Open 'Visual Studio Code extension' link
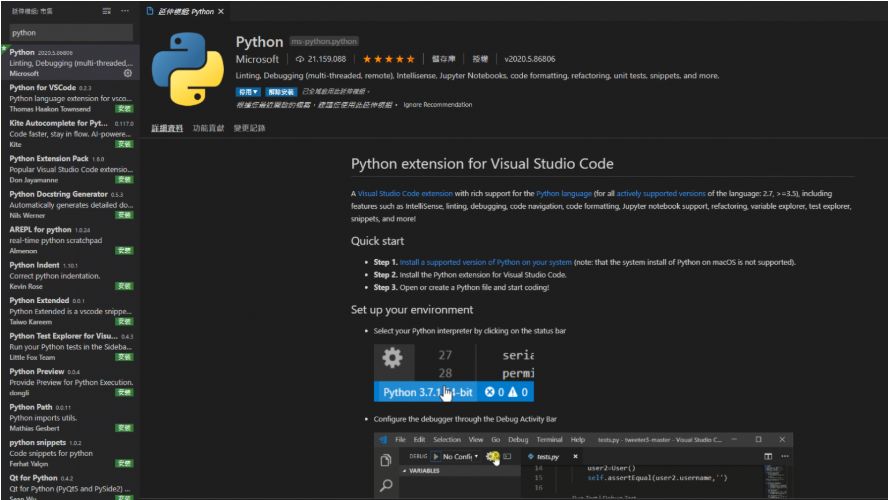The width and height of the screenshot is (889, 500). 405,193
